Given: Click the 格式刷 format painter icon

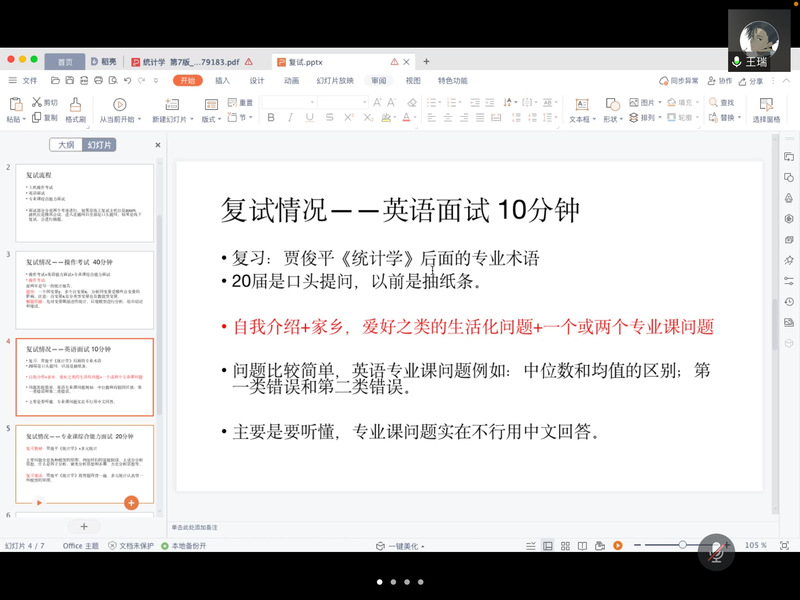Looking at the screenshot, I should click(x=75, y=104).
